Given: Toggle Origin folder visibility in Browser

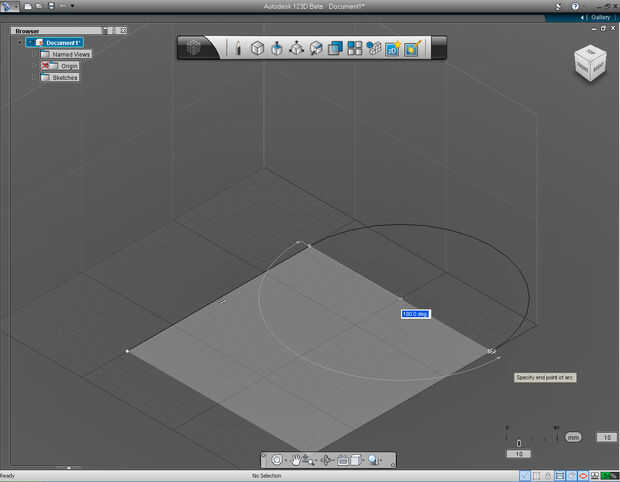Looking at the screenshot, I should pyautogui.click(x=46, y=66).
